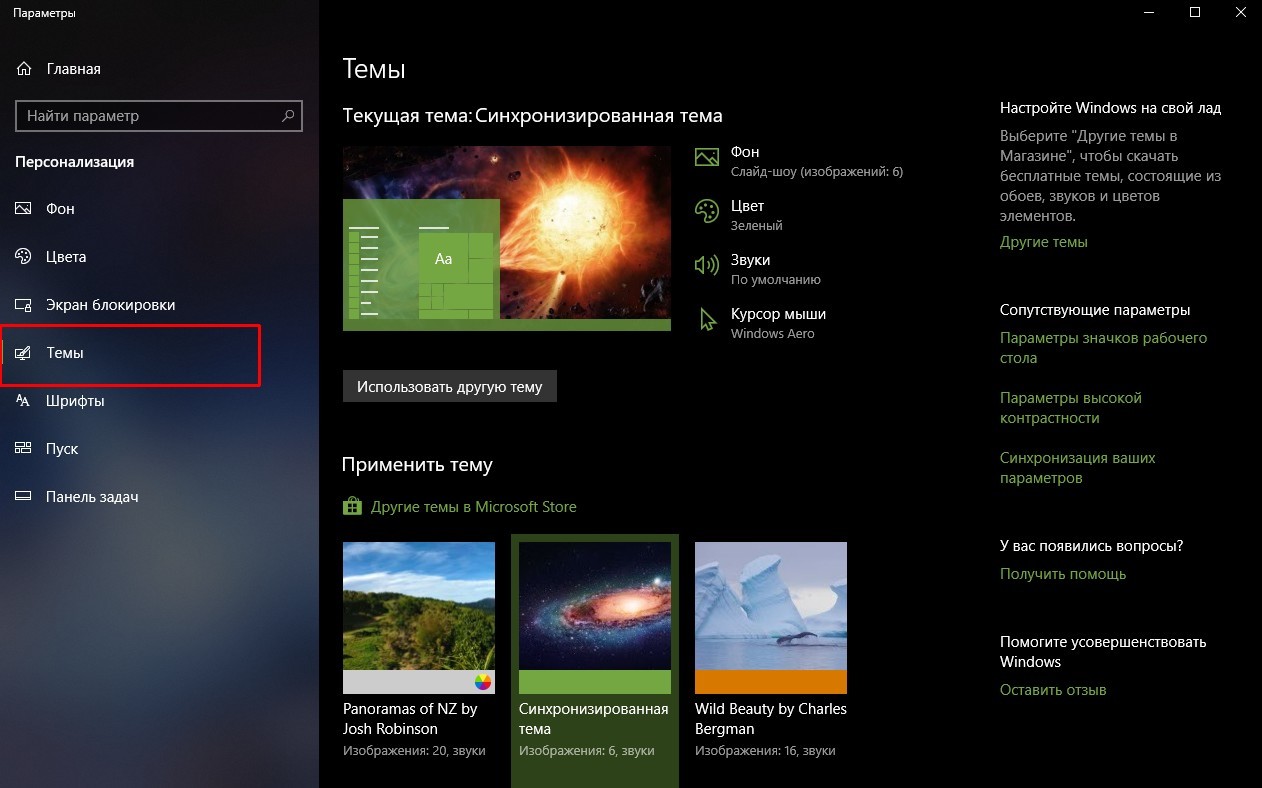
Task: Click the Microsoft Store bag icon
Action: [x=352, y=507]
